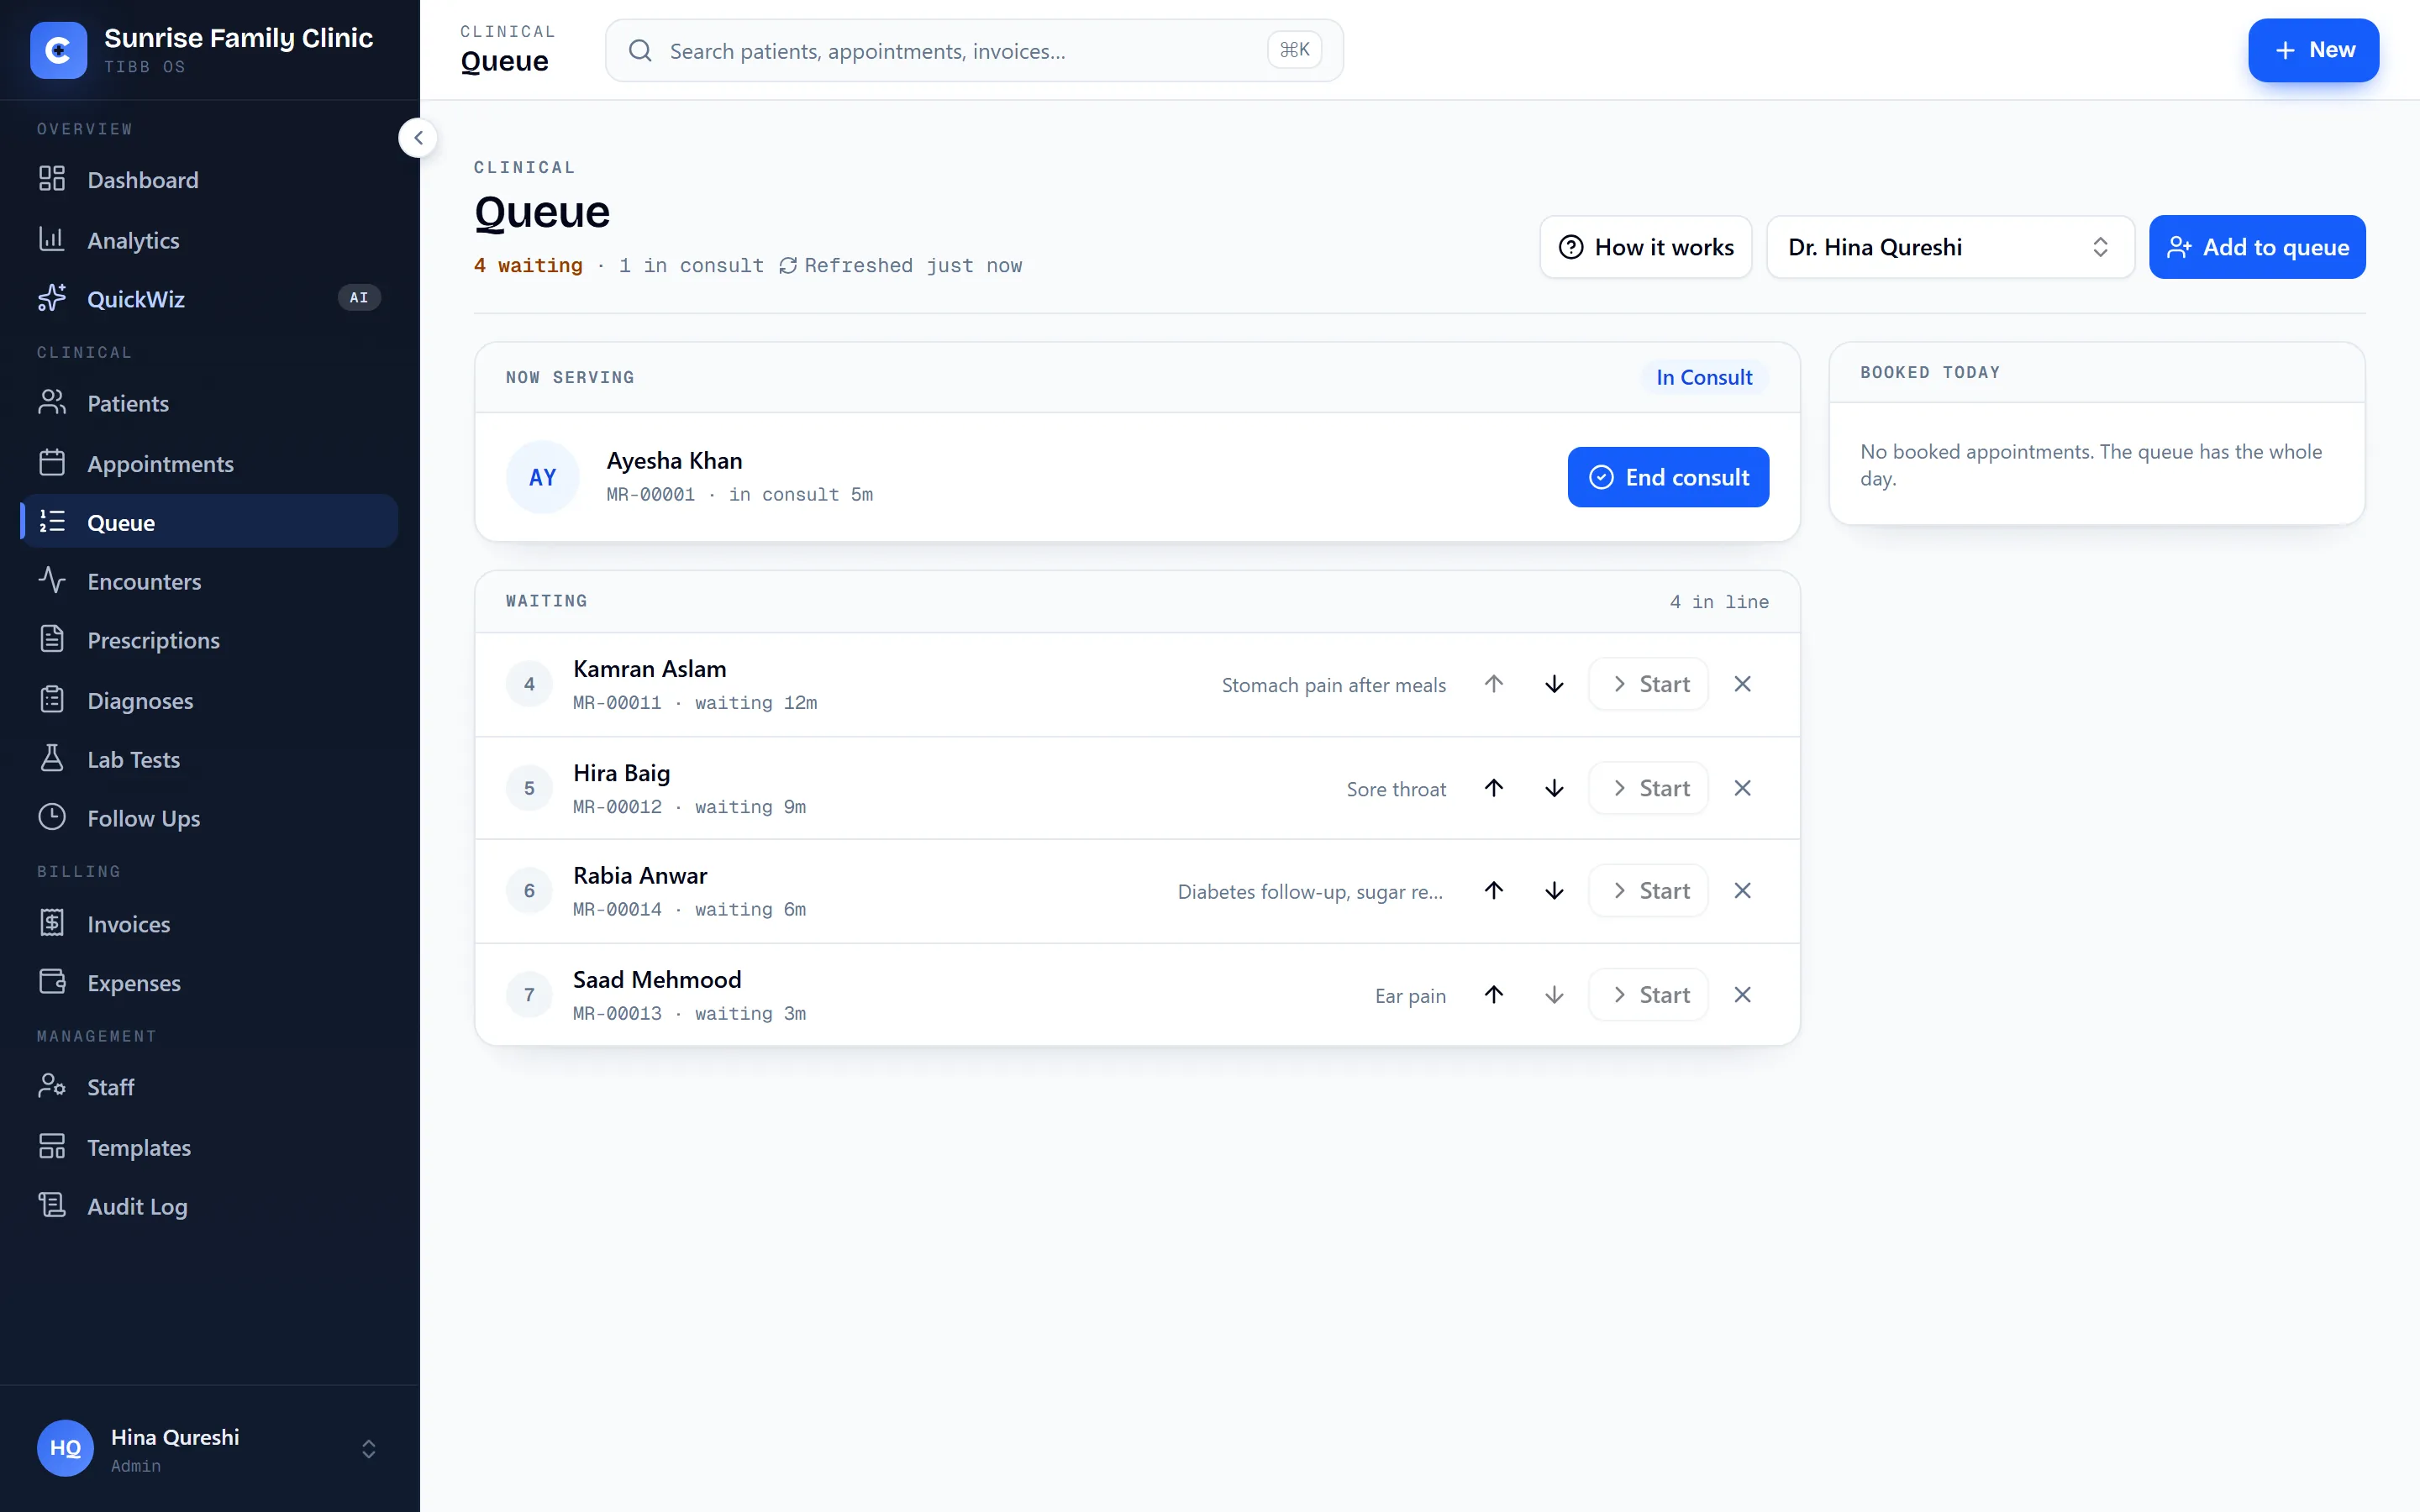Move Rabia Anwar up in queue
This screenshot has height=1512, width=2420.
pos(1493,890)
